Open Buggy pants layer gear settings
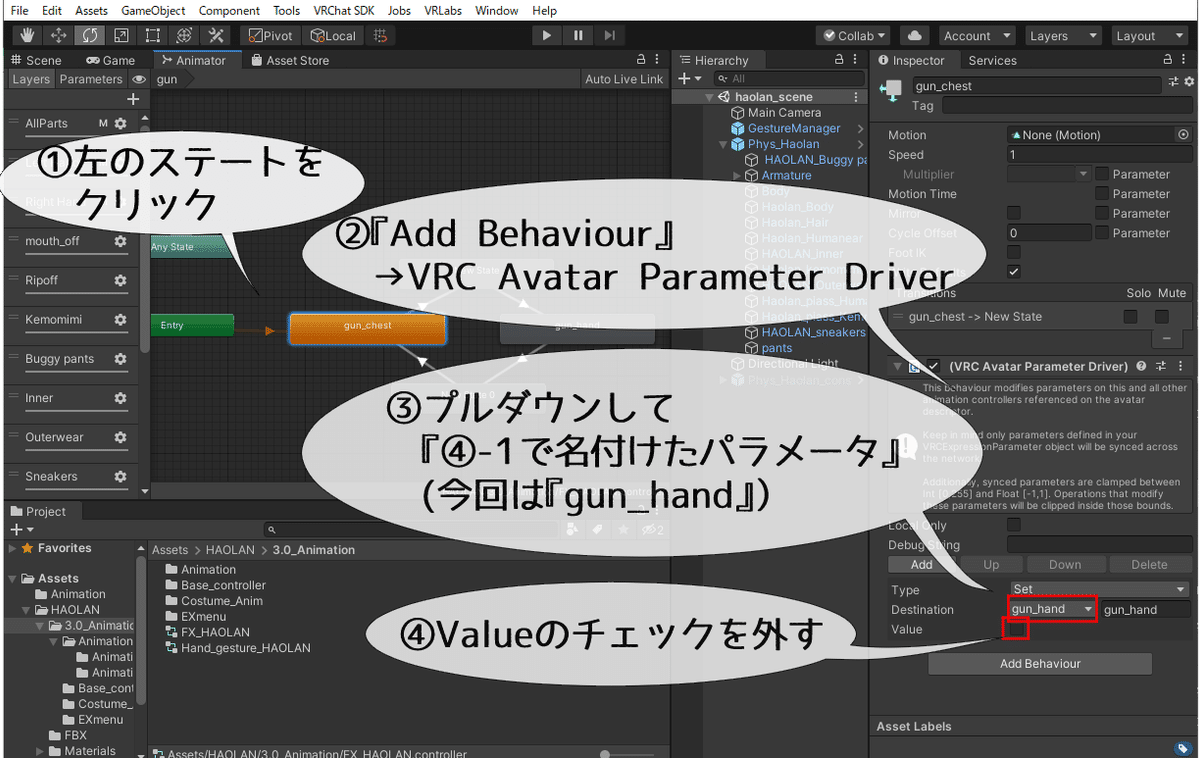The width and height of the screenshot is (1200, 758). click(x=120, y=359)
